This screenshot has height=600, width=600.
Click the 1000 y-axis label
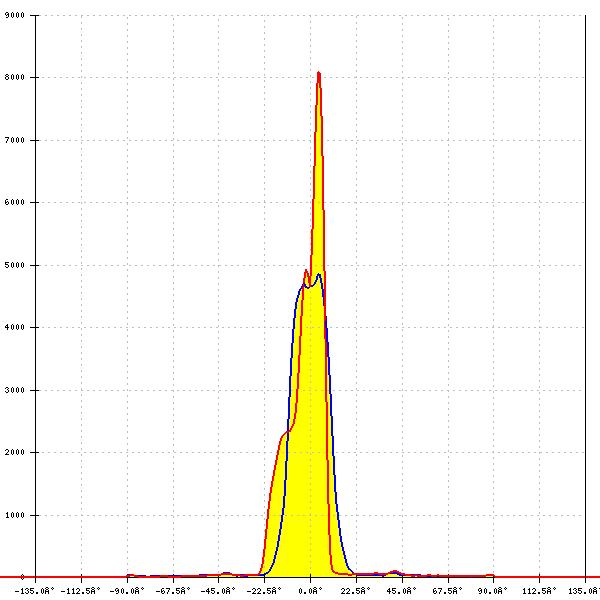[x=15, y=515]
